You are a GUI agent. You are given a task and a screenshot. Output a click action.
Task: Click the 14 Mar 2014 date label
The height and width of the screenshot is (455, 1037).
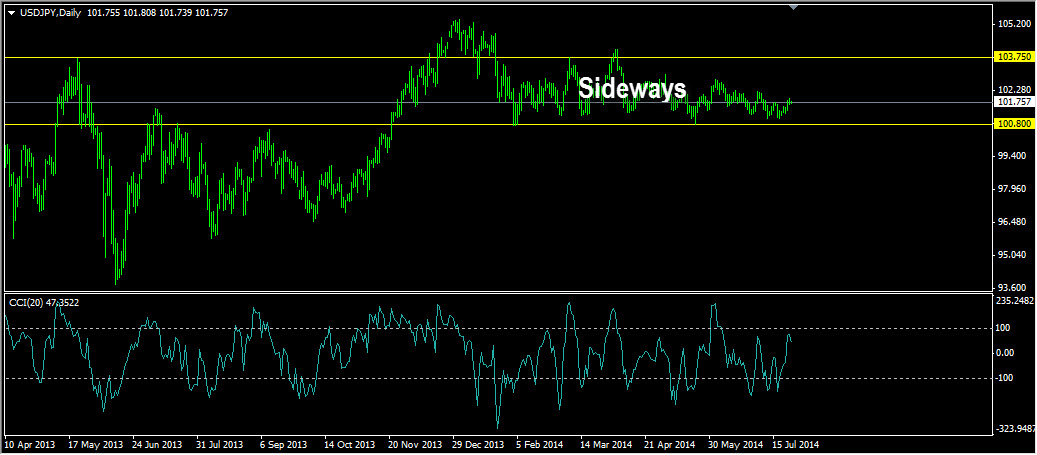(x=604, y=444)
